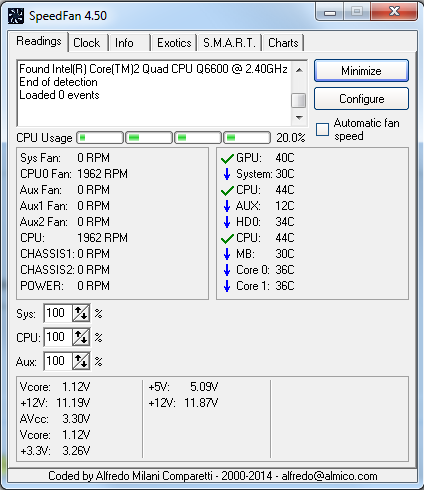Click the blue down arrow beside HD0
Viewport: 424px width, 490px height.
coord(227,222)
